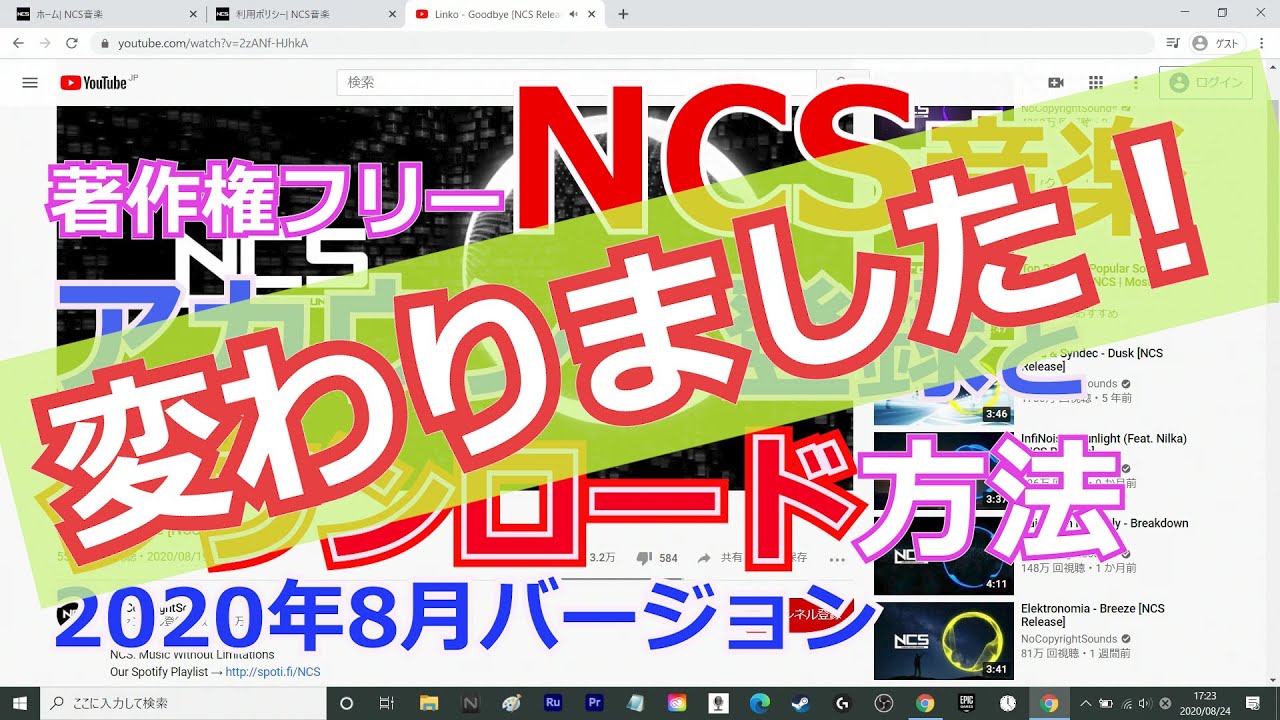Open File Explorer from the taskbar
The width and height of the screenshot is (1280, 720).
click(429, 703)
